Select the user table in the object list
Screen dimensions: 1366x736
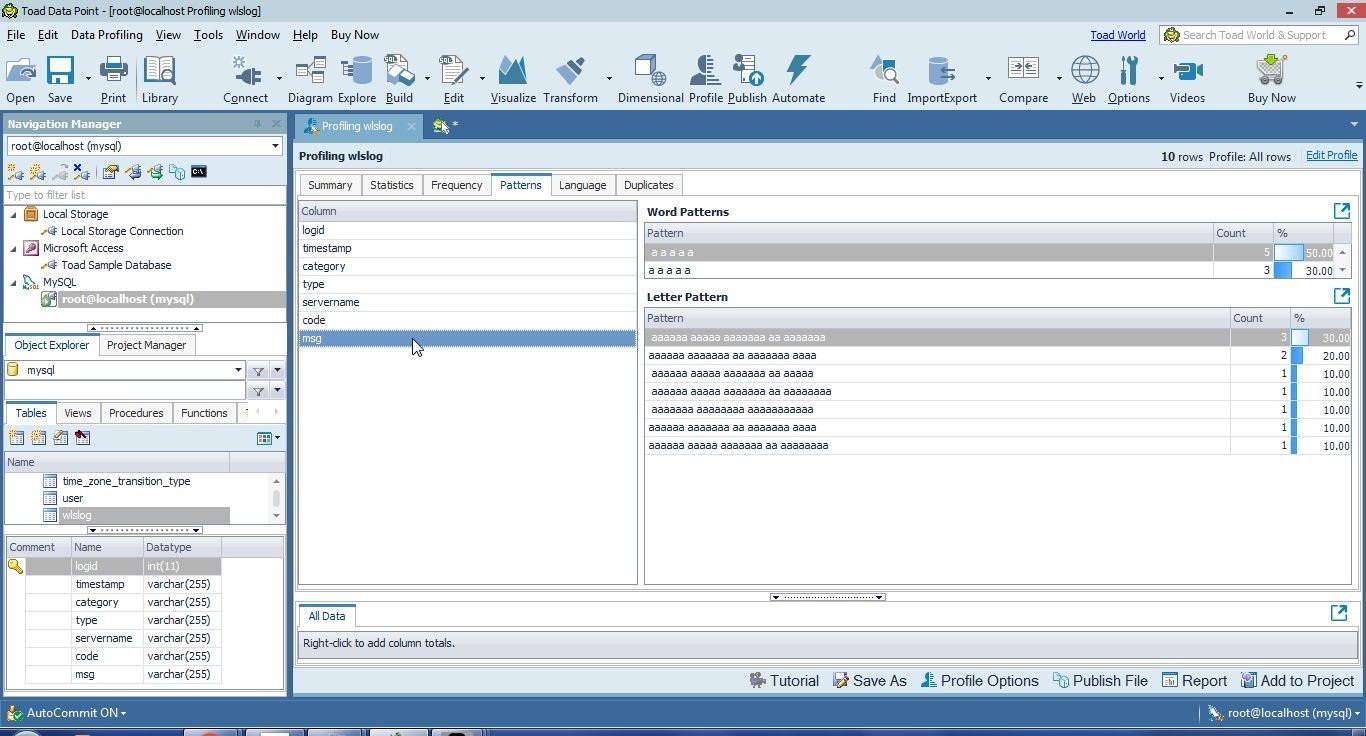(x=73, y=498)
